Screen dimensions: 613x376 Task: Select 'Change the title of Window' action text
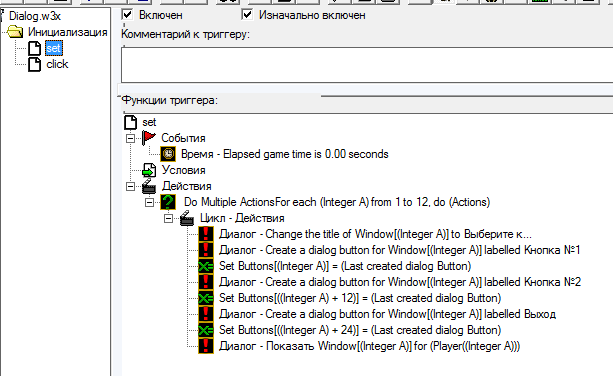click(x=375, y=234)
